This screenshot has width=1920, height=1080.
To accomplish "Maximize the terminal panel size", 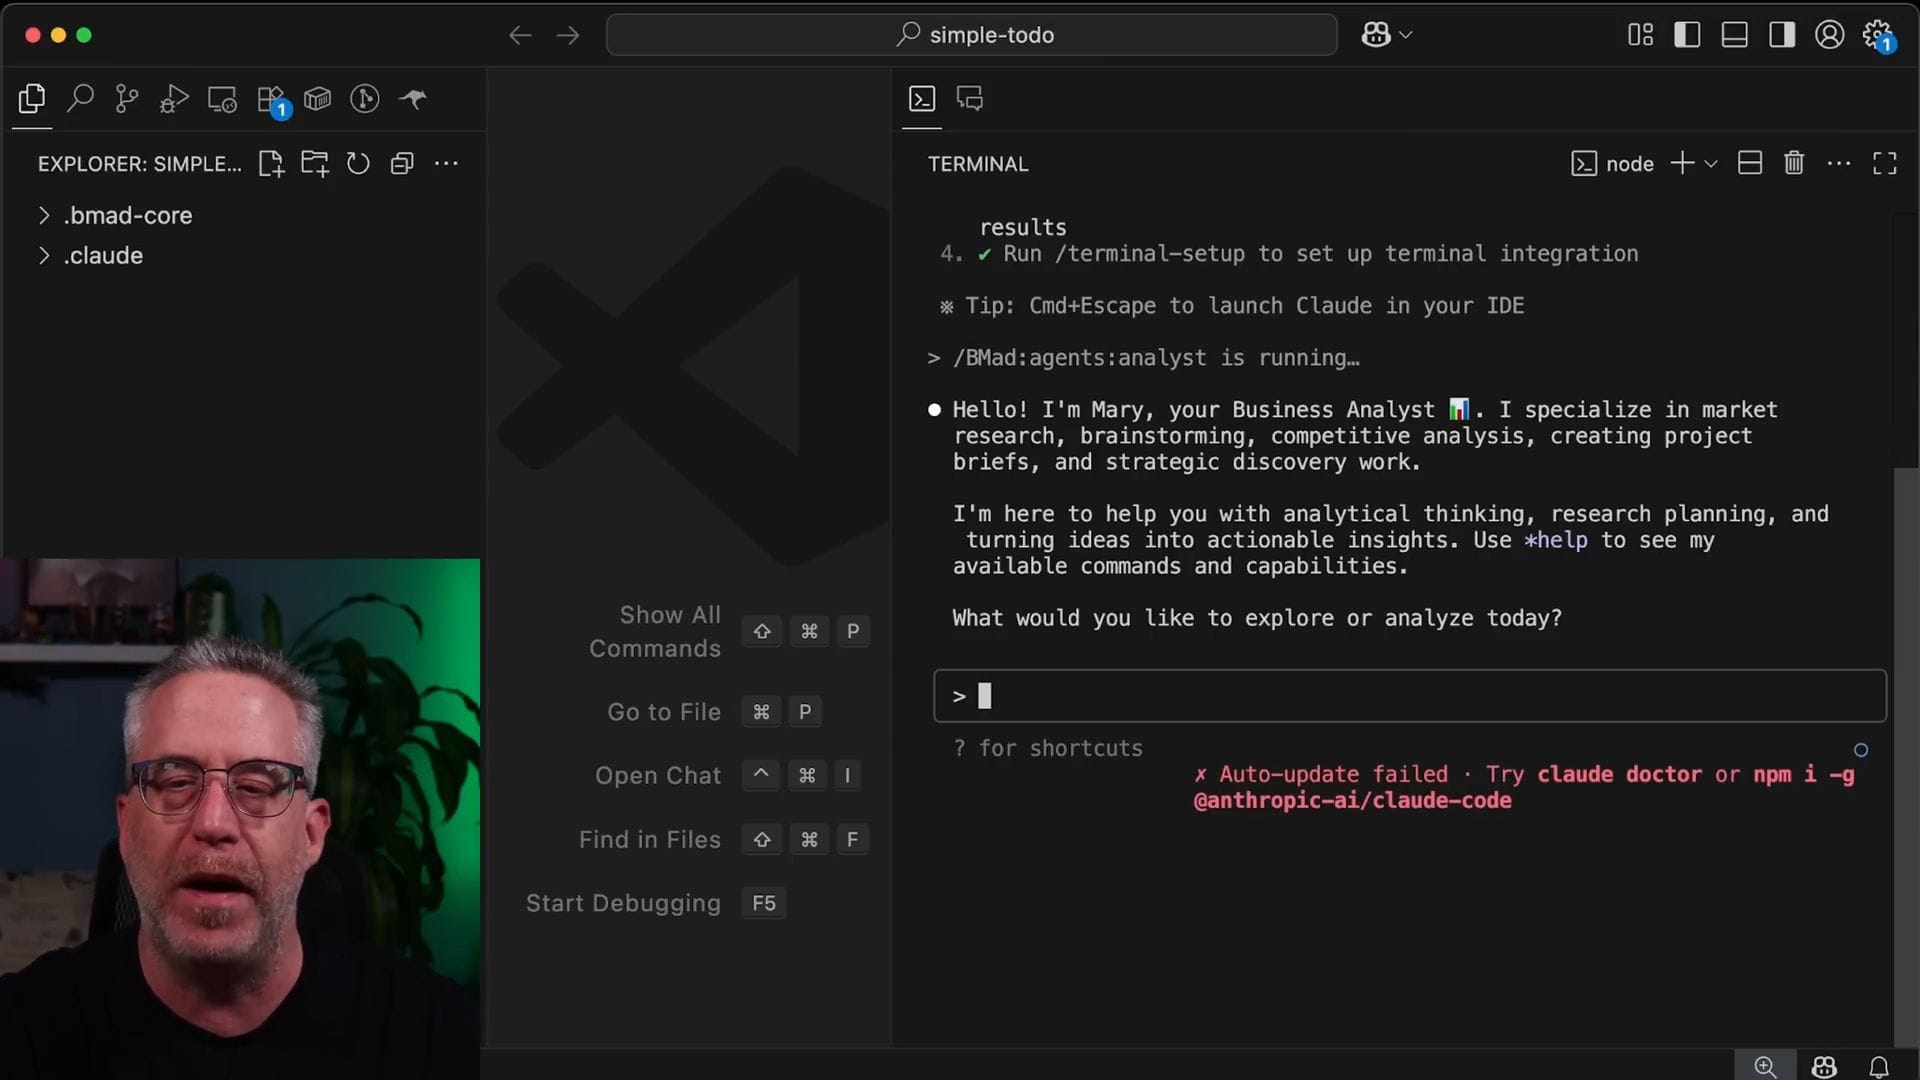I will (1885, 164).
